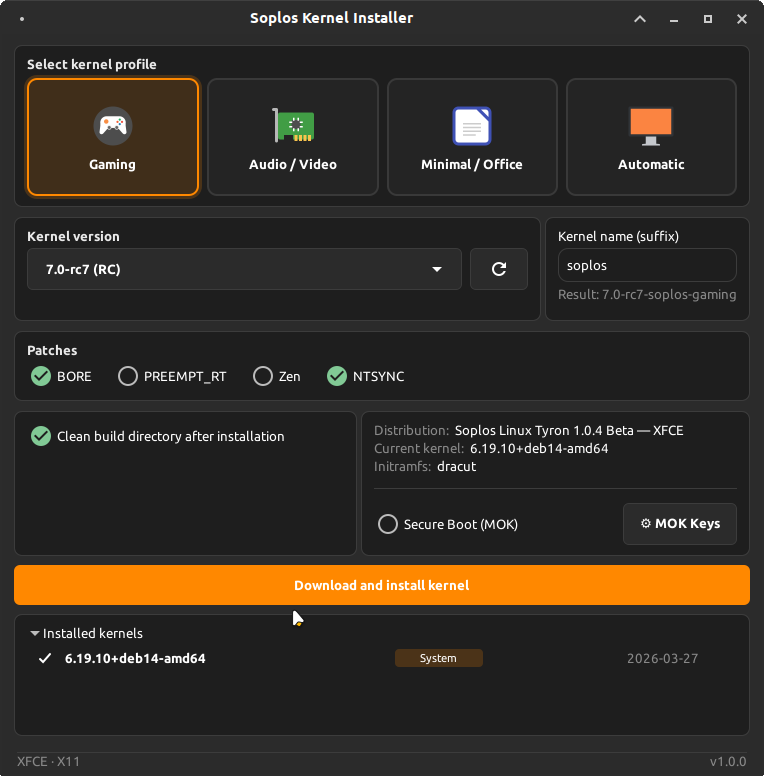Refresh the kernel version list

(499, 269)
